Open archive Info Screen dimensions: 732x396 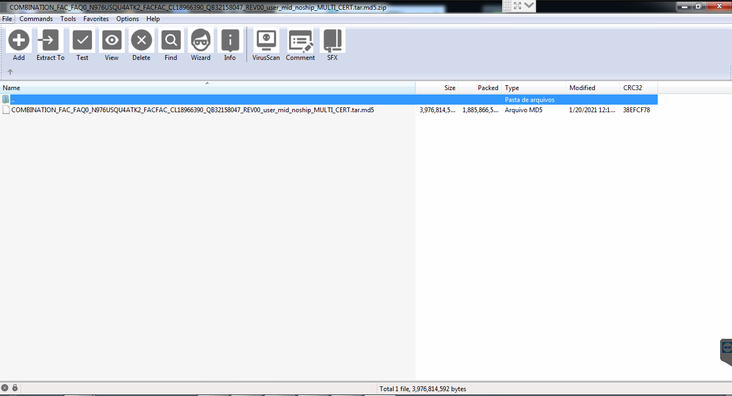point(230,40)
